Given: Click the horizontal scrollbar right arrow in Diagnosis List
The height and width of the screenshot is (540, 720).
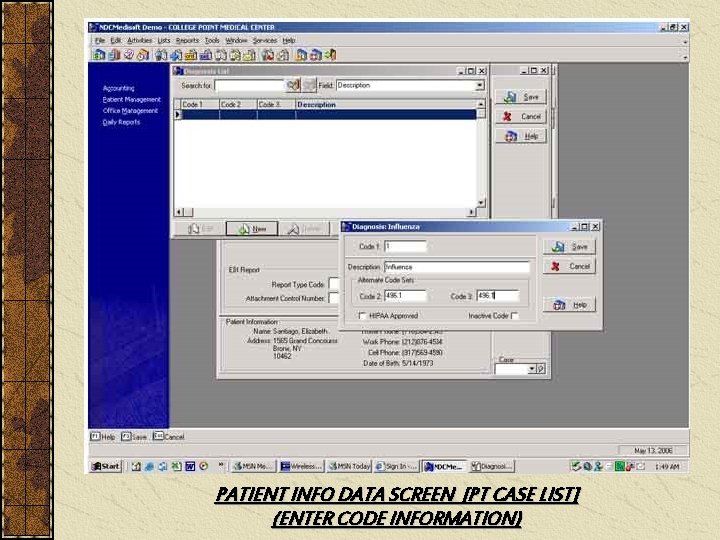Looking at the screenshot, I should pyautogui.click(x=471, y=212).
